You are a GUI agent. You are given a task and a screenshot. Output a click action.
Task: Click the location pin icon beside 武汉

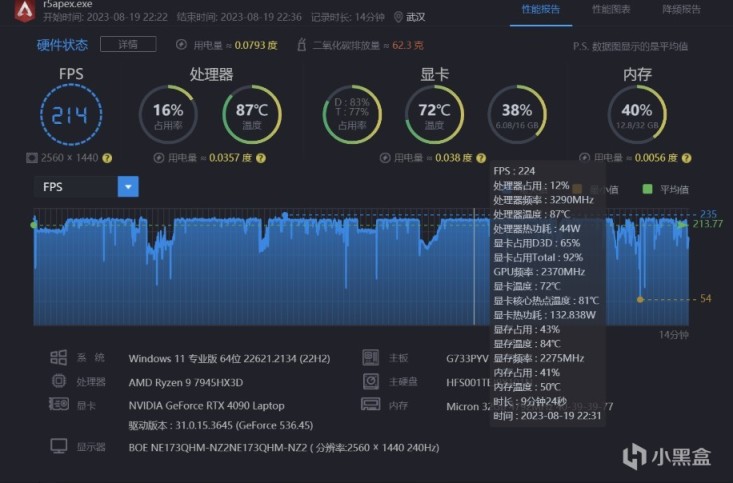tap(398, 17)
